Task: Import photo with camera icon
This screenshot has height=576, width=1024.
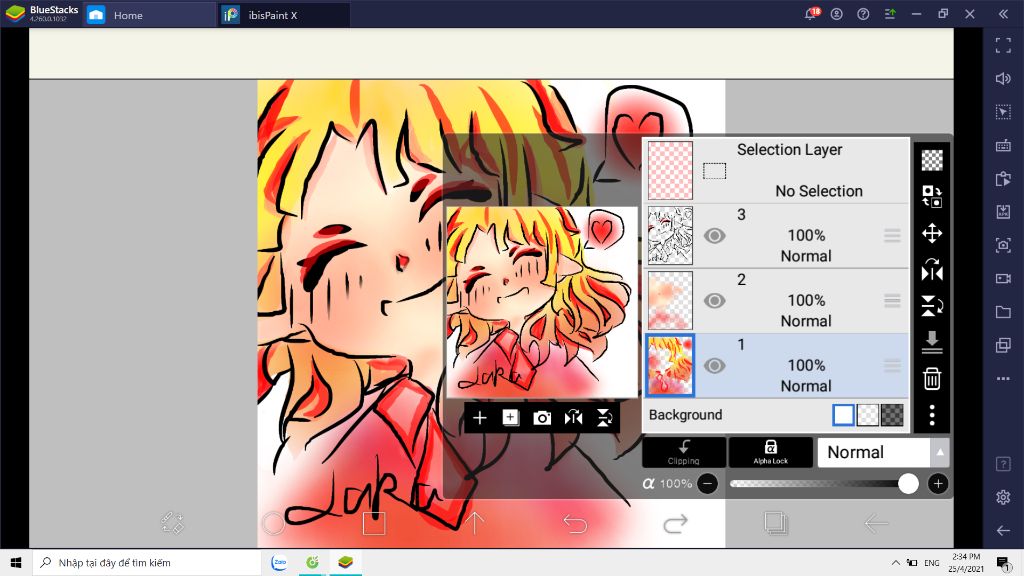Action: 542,418
